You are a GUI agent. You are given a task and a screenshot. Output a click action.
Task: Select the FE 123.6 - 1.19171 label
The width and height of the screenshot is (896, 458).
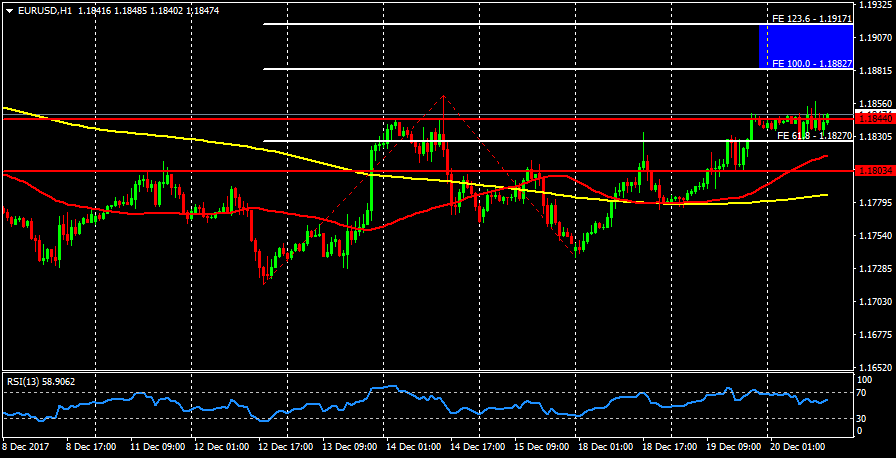[811, 18]
